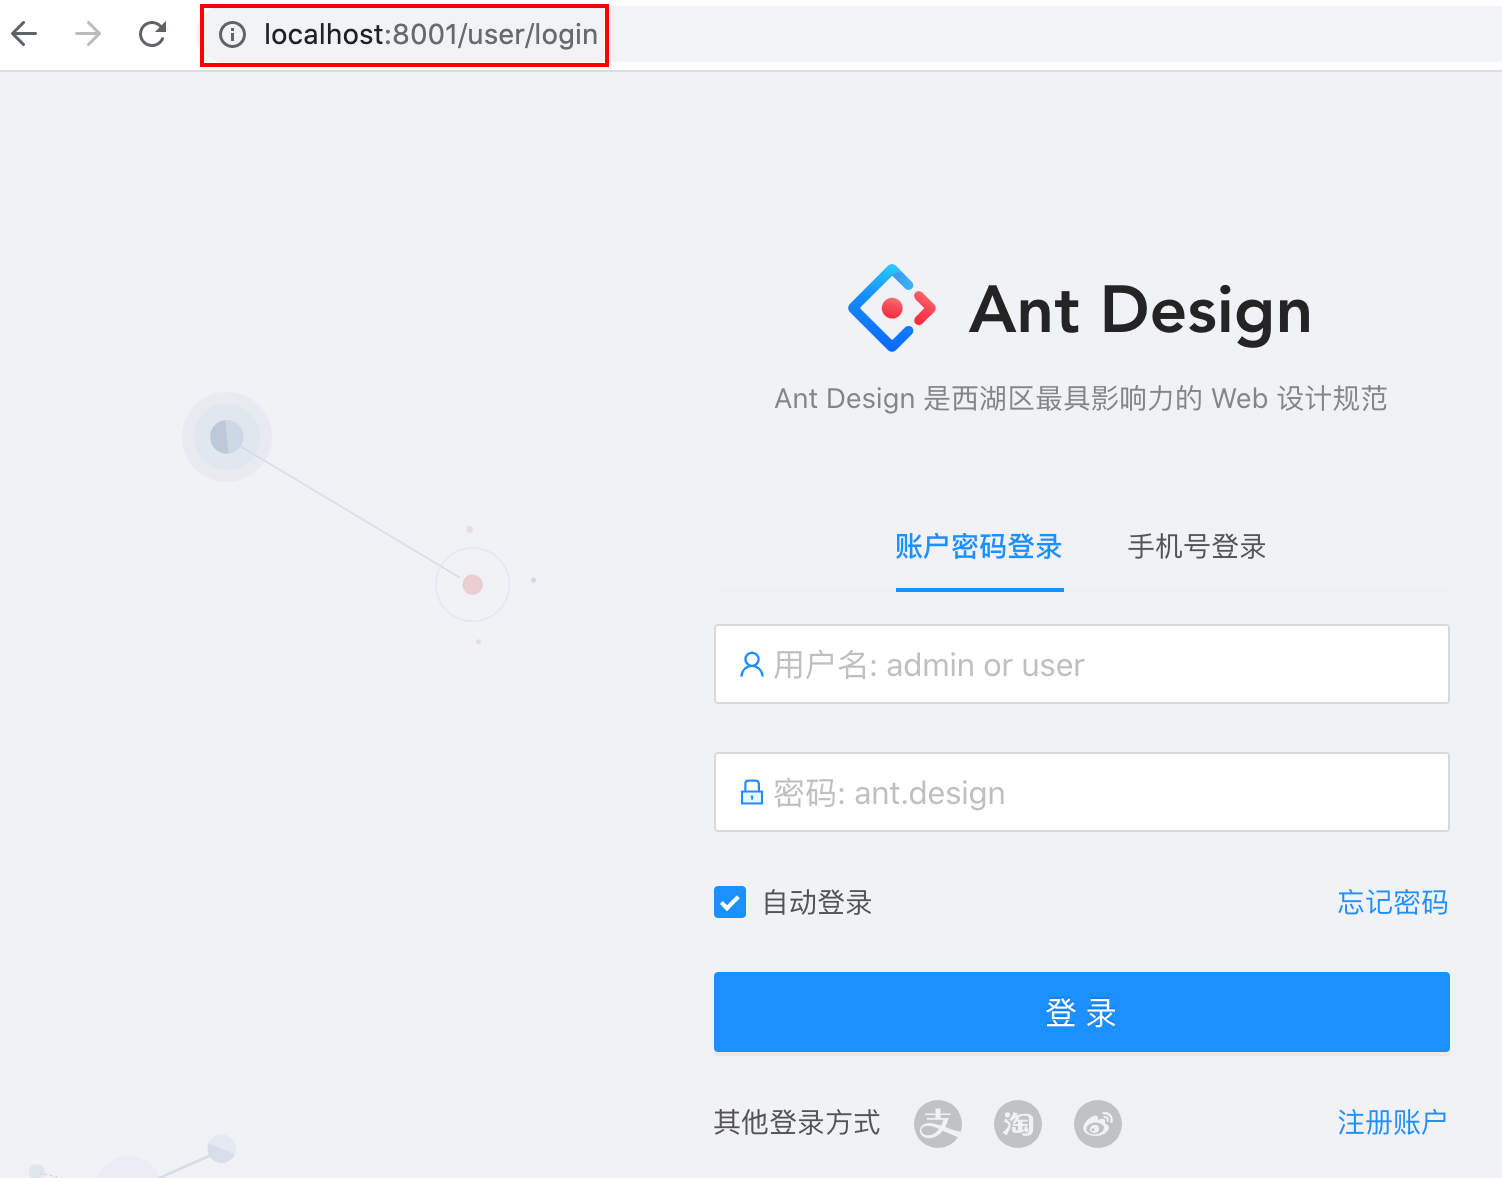Click the user icon in the username field
The height and width of the screenshot is (1178, 1502).
[751, 664]
